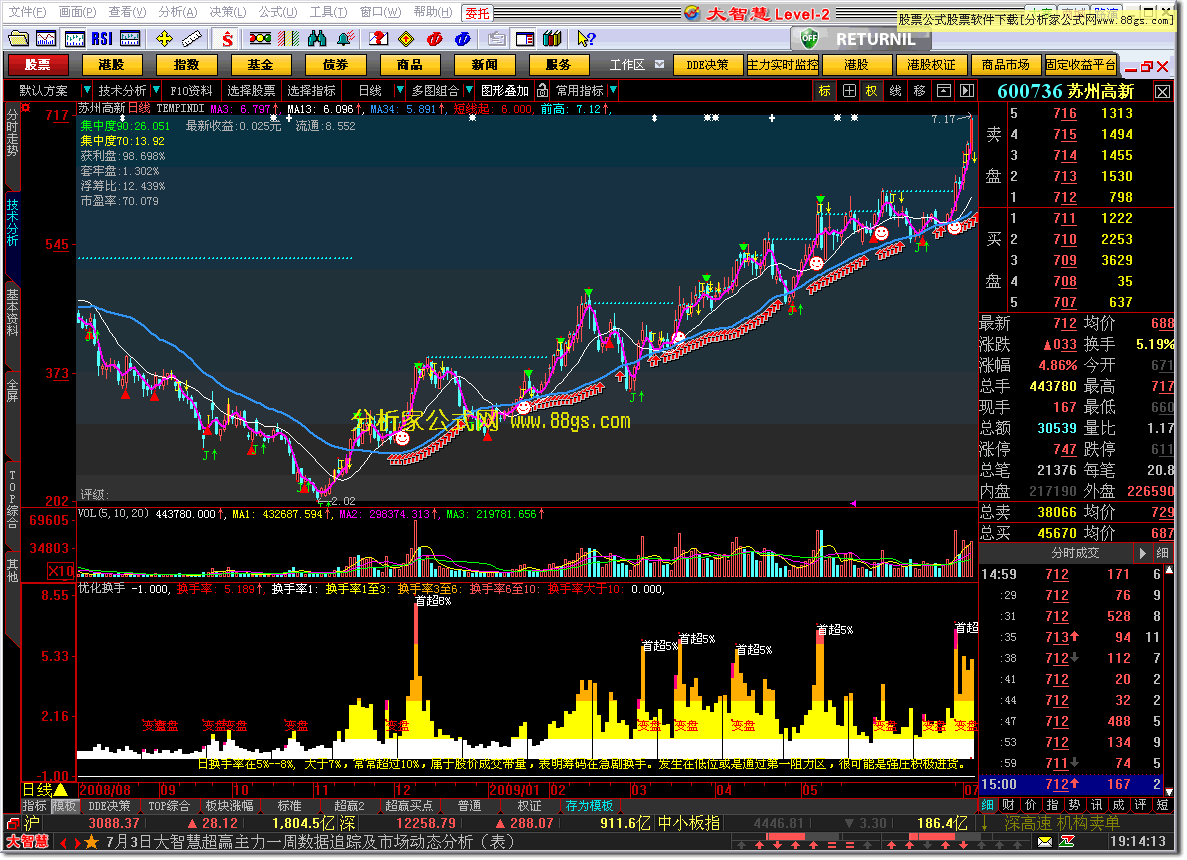The width and height of the screenshot is (1187, 860).
Task: Activate the arrow question help icon
Action: 586,38
